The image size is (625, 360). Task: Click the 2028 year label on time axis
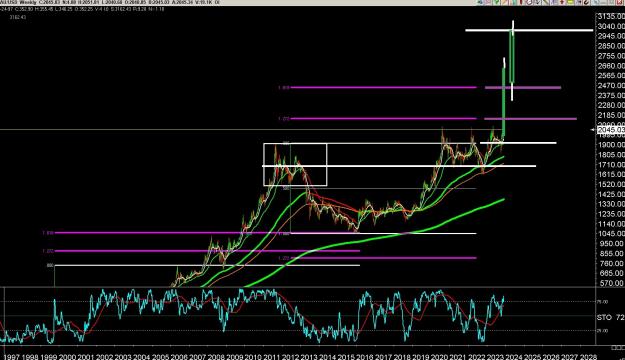[x=588, y=356]
